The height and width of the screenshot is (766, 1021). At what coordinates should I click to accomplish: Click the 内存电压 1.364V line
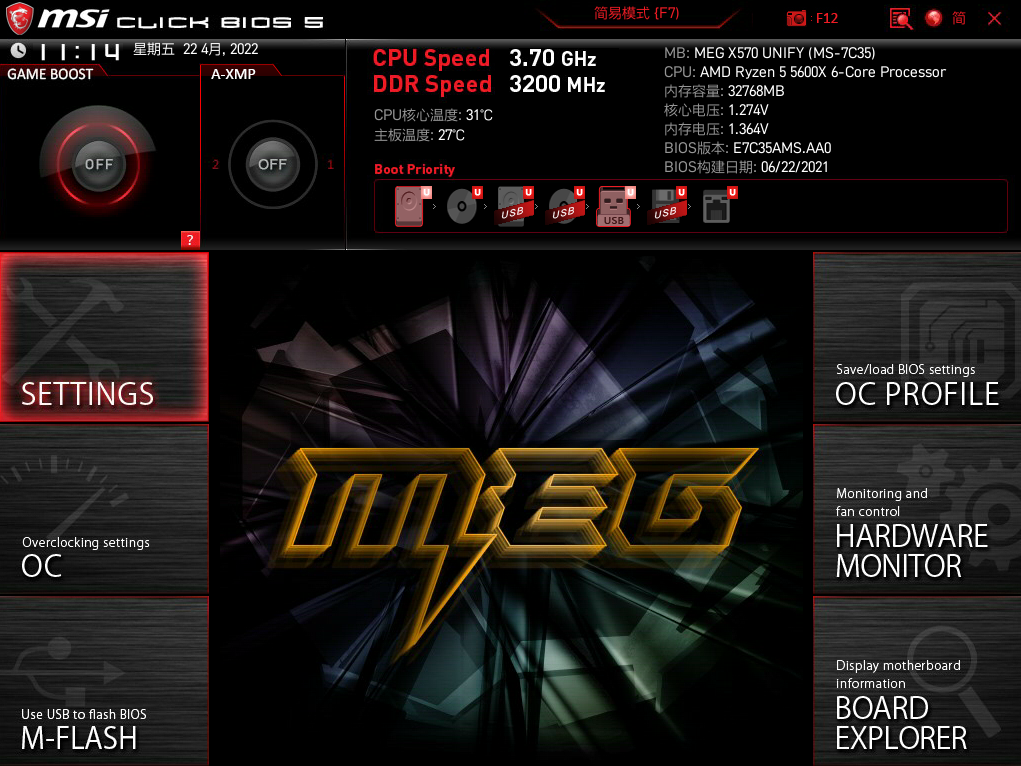coord(716,128)
